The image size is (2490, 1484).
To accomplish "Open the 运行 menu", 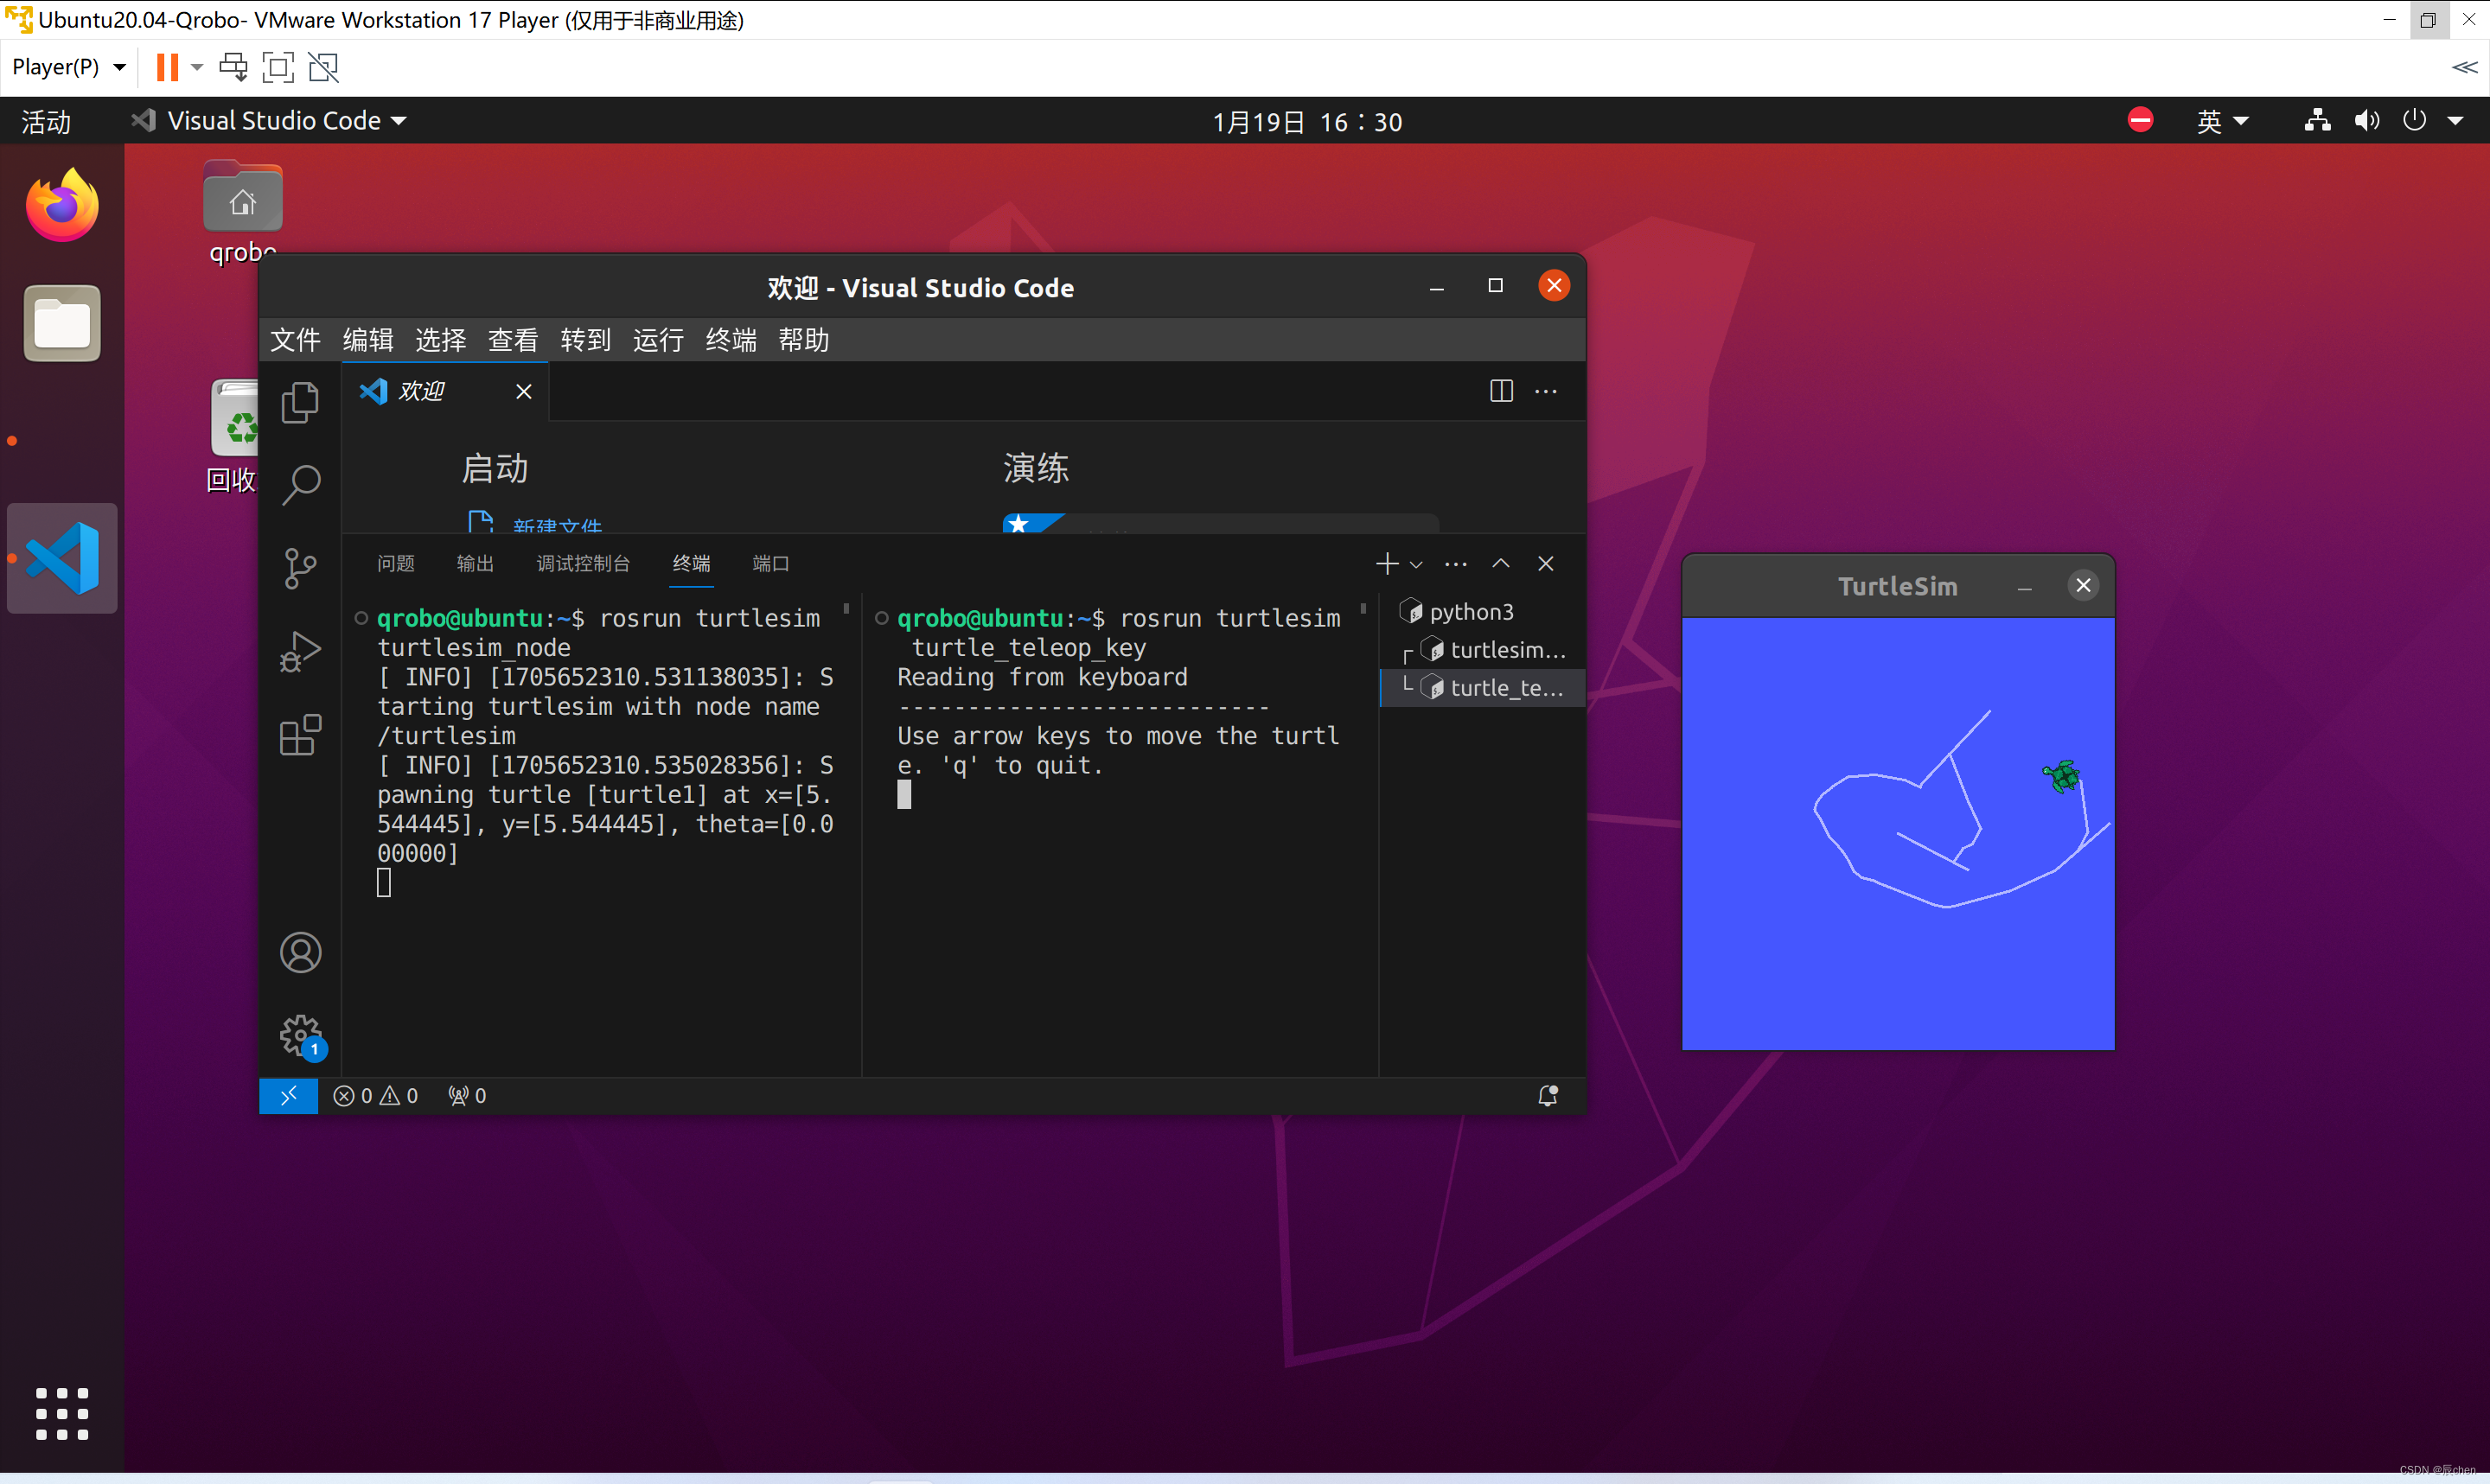I will click(x=658, y=340).
